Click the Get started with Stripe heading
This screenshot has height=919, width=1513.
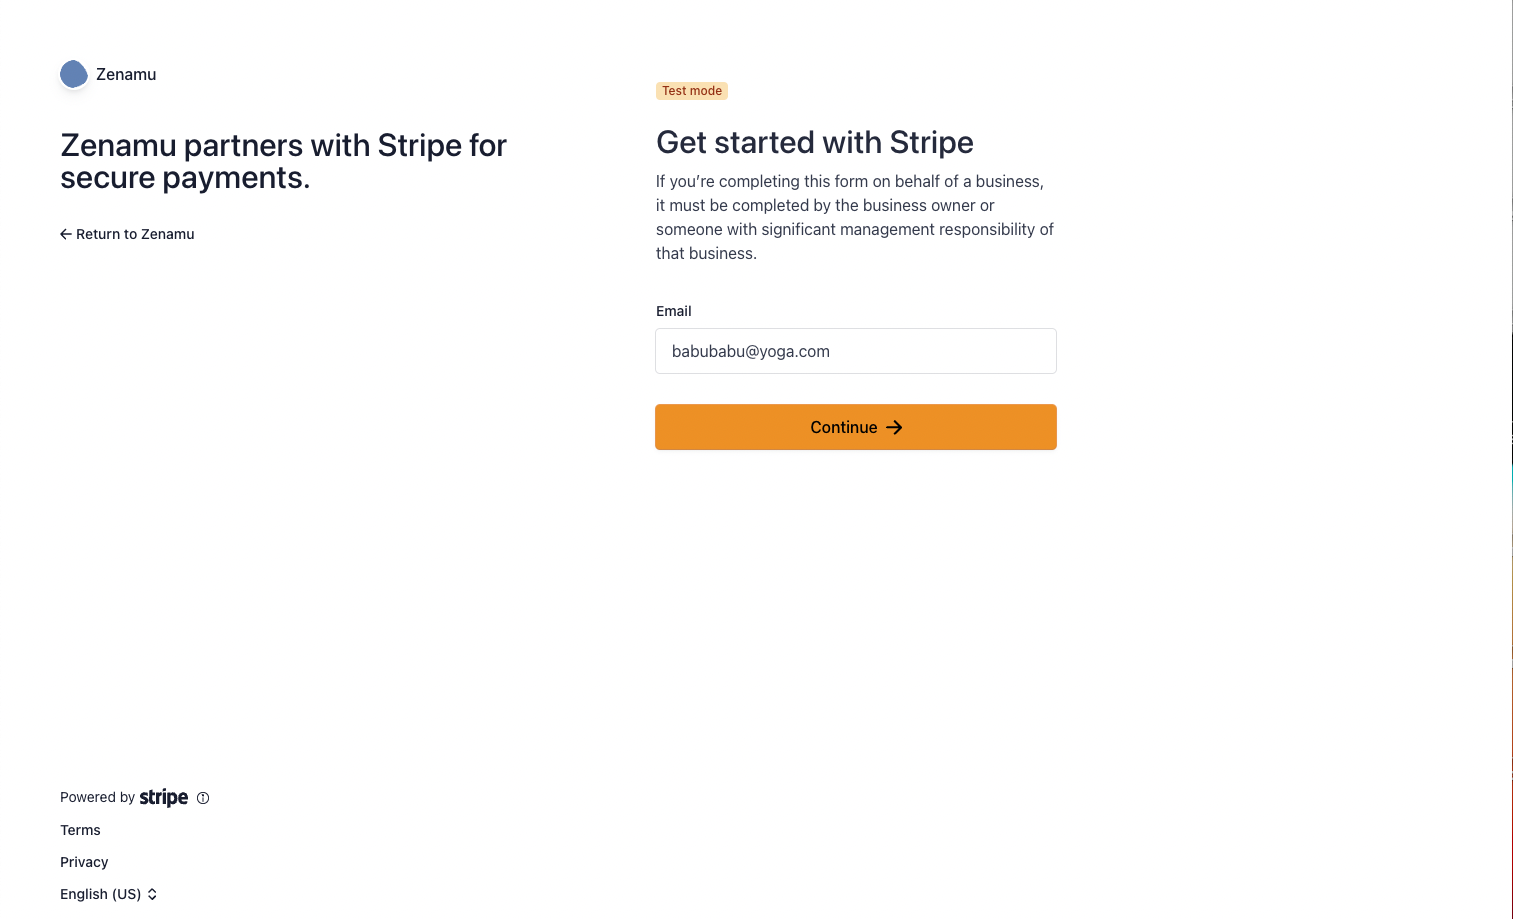815,142
